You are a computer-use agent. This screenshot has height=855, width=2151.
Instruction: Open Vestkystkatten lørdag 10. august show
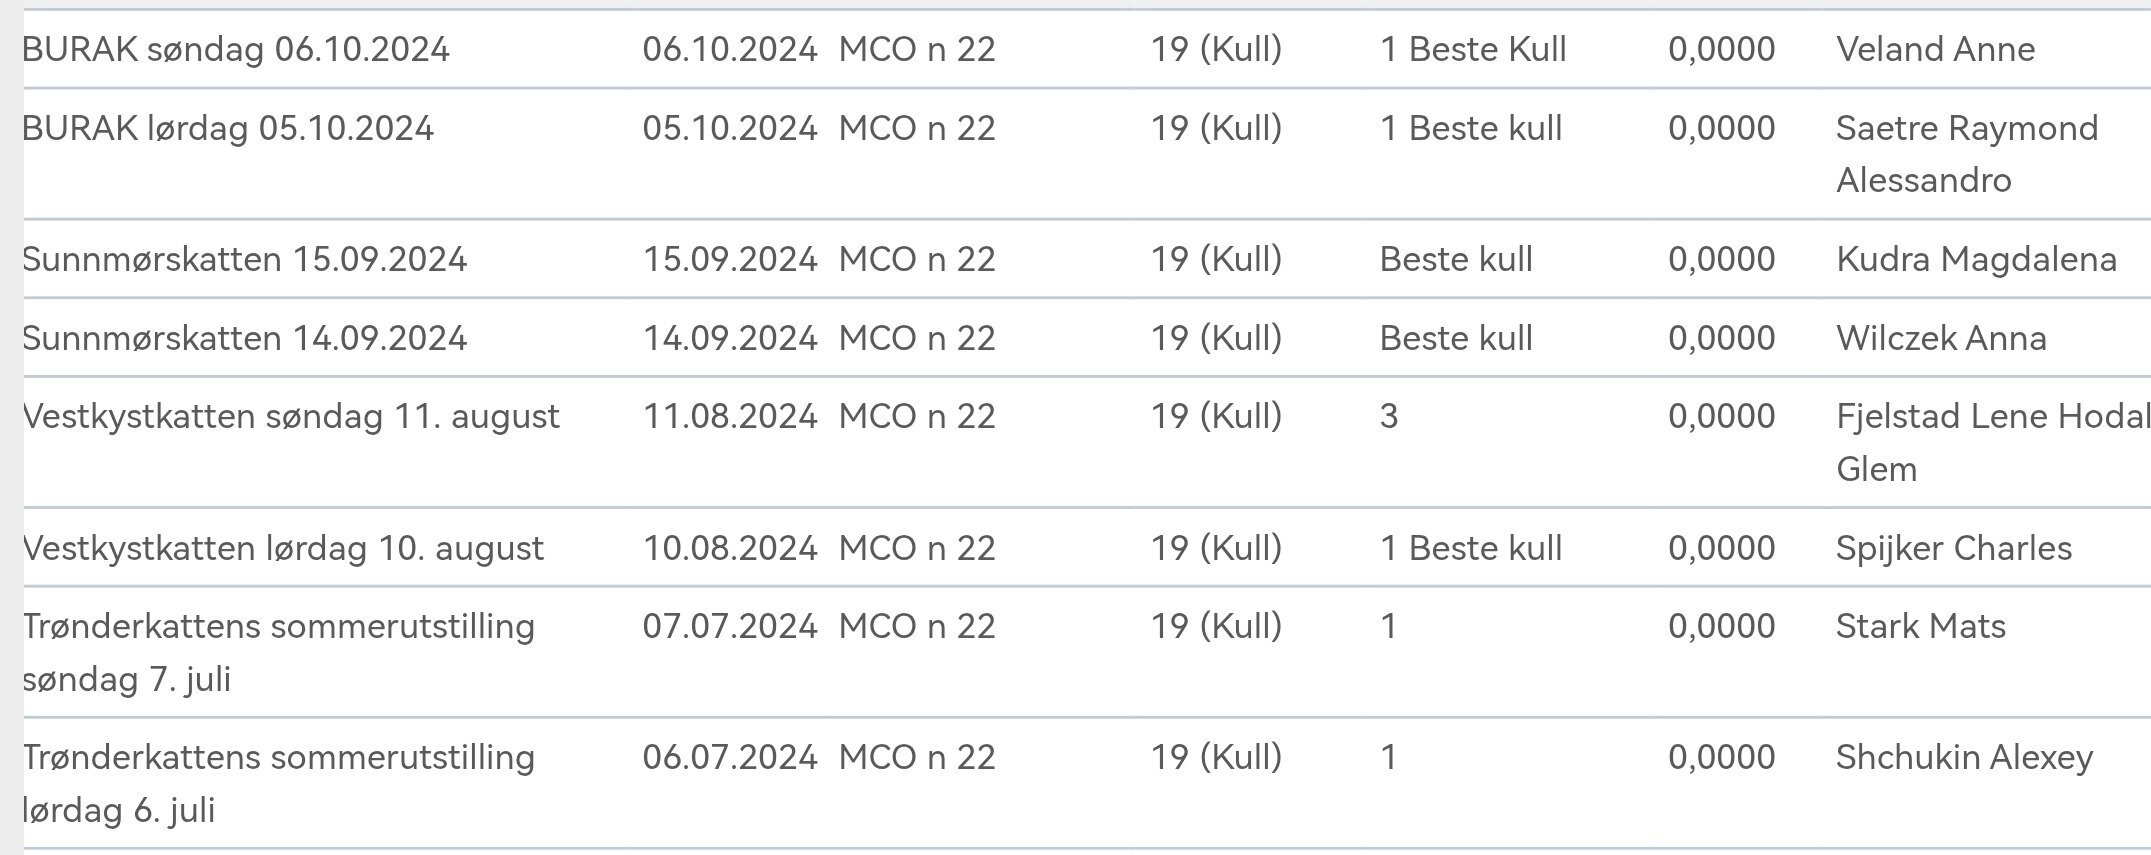pos(283,548)
